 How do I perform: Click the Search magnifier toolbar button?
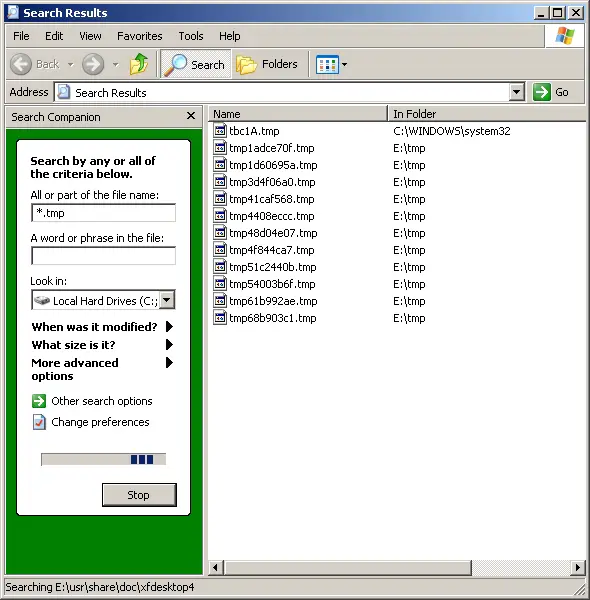pyautogui.click(x=196, y=64)
